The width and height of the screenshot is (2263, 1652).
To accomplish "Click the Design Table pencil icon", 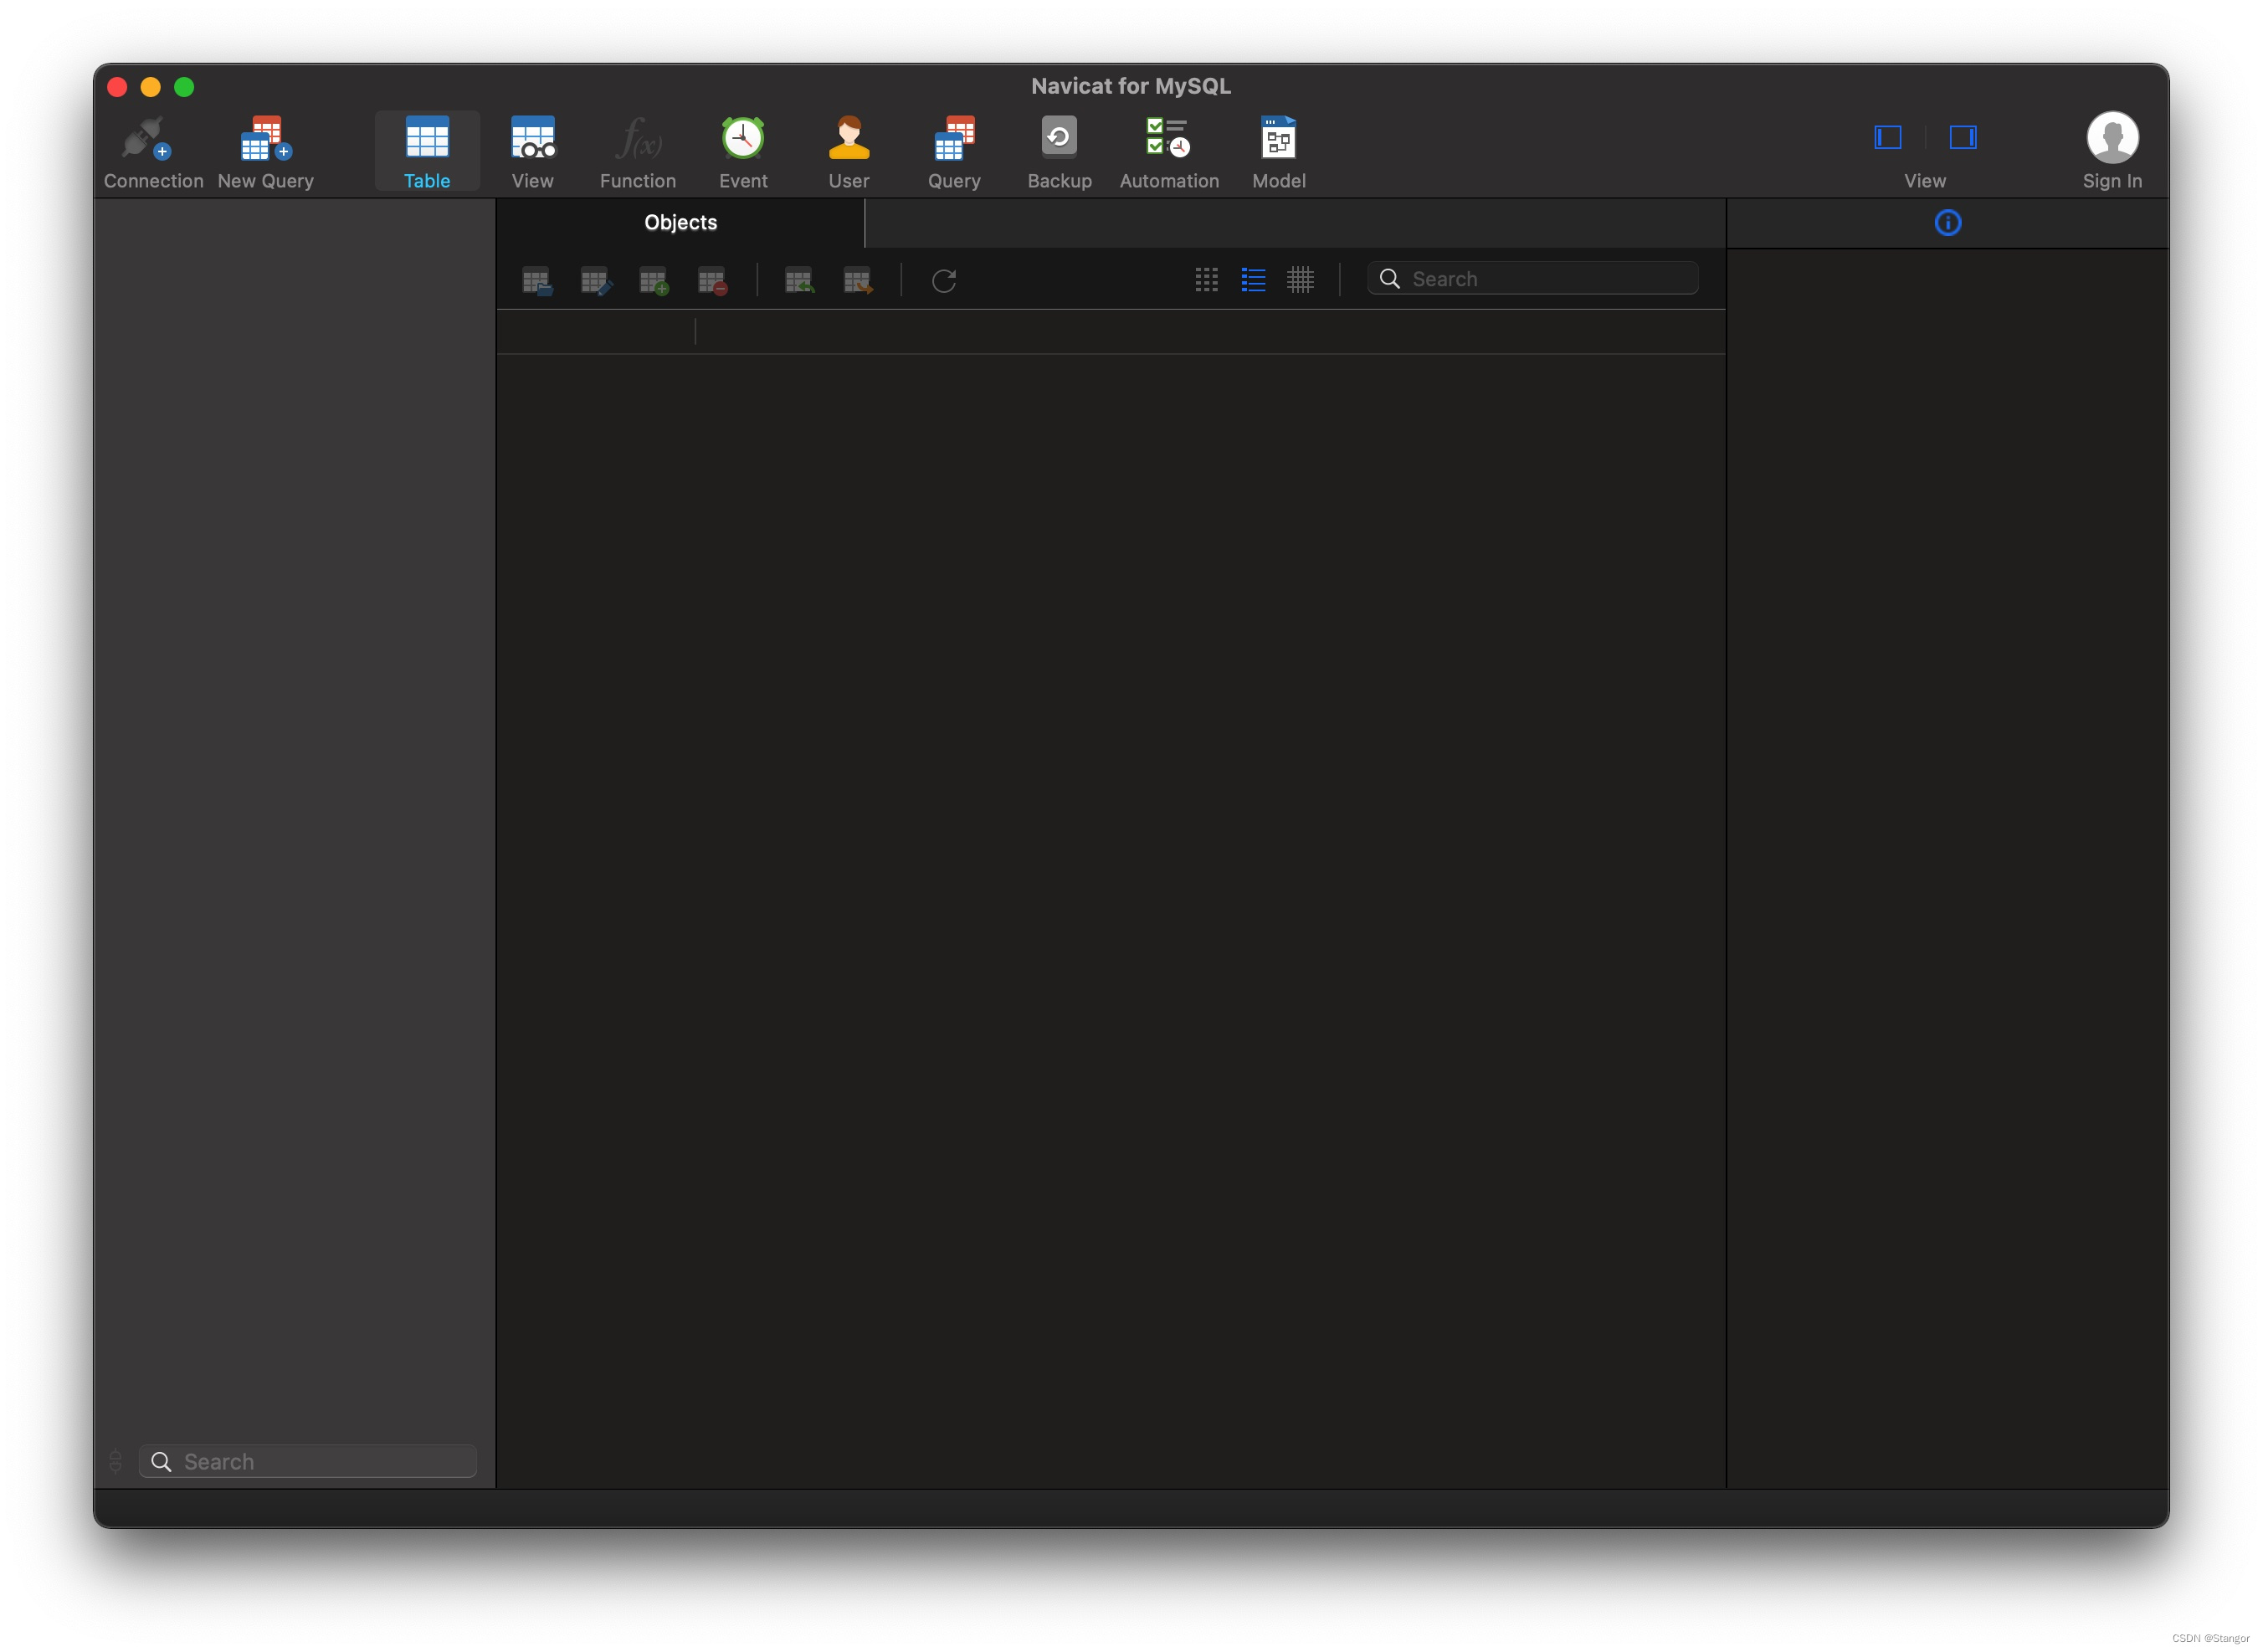I will click(596, 281).
